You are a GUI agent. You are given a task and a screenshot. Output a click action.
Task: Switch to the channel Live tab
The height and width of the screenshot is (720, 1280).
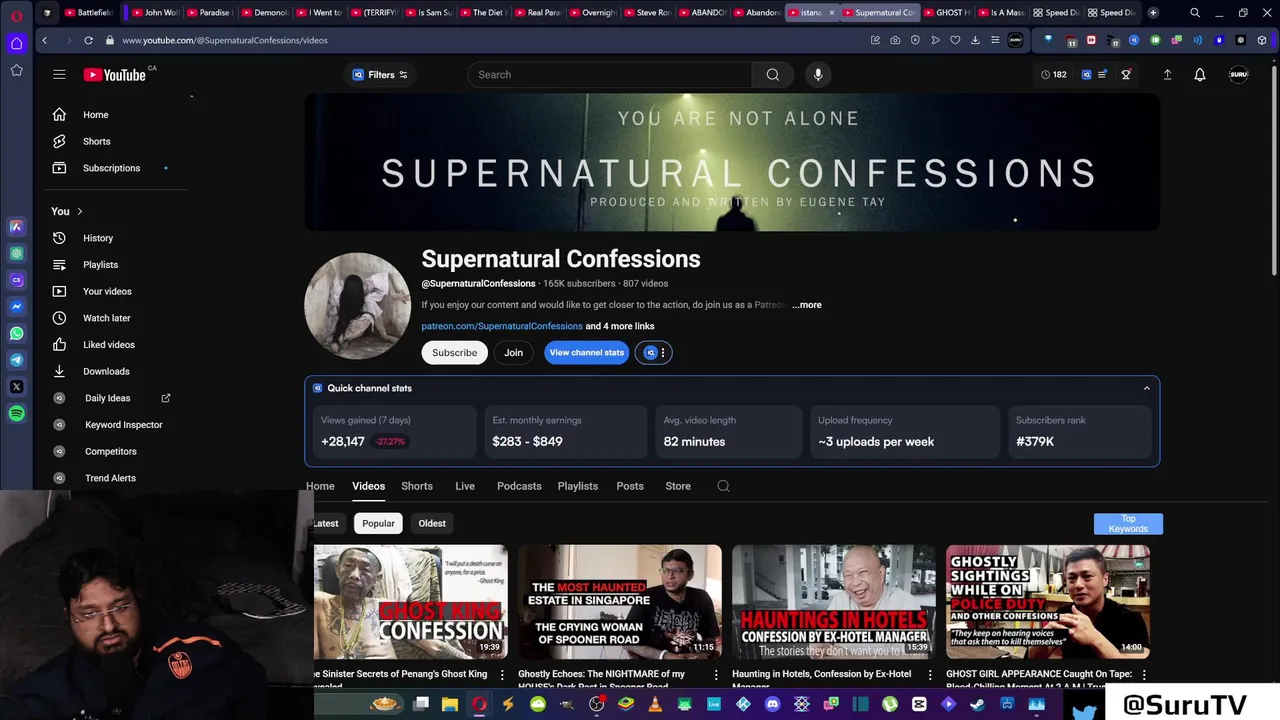[x=465, y=486]
